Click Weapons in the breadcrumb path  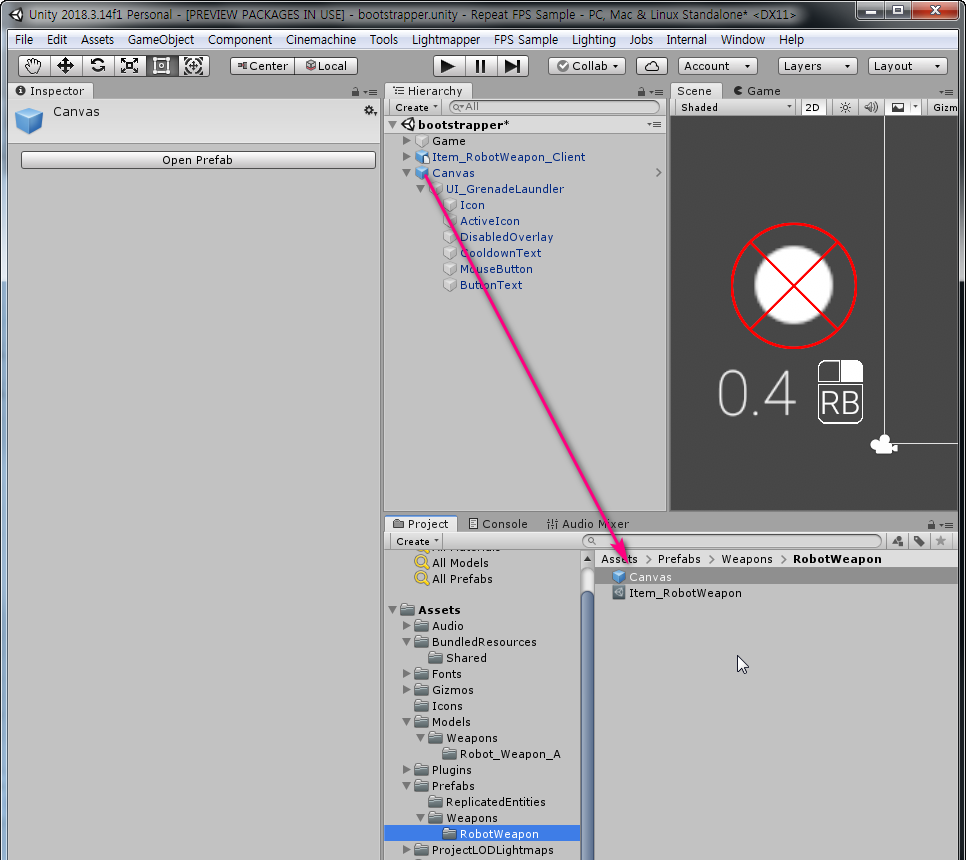[747, 559]
